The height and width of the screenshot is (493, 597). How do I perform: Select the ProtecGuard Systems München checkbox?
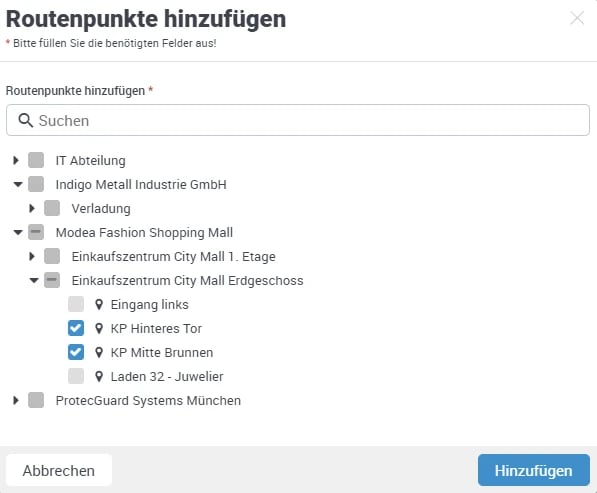coord(36,400)
